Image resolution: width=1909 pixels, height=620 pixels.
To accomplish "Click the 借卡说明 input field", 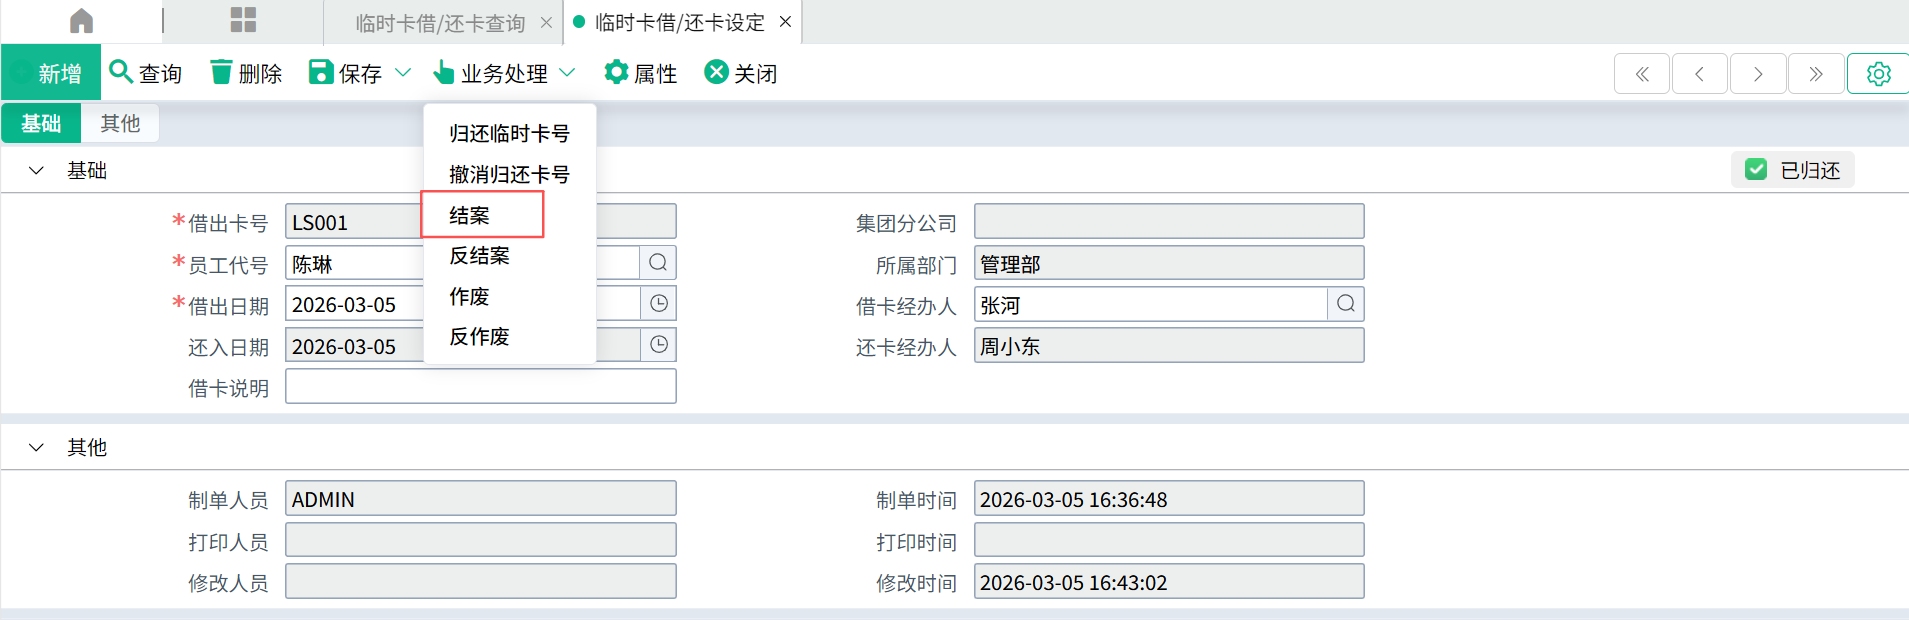I will click(x=480, y=387).
